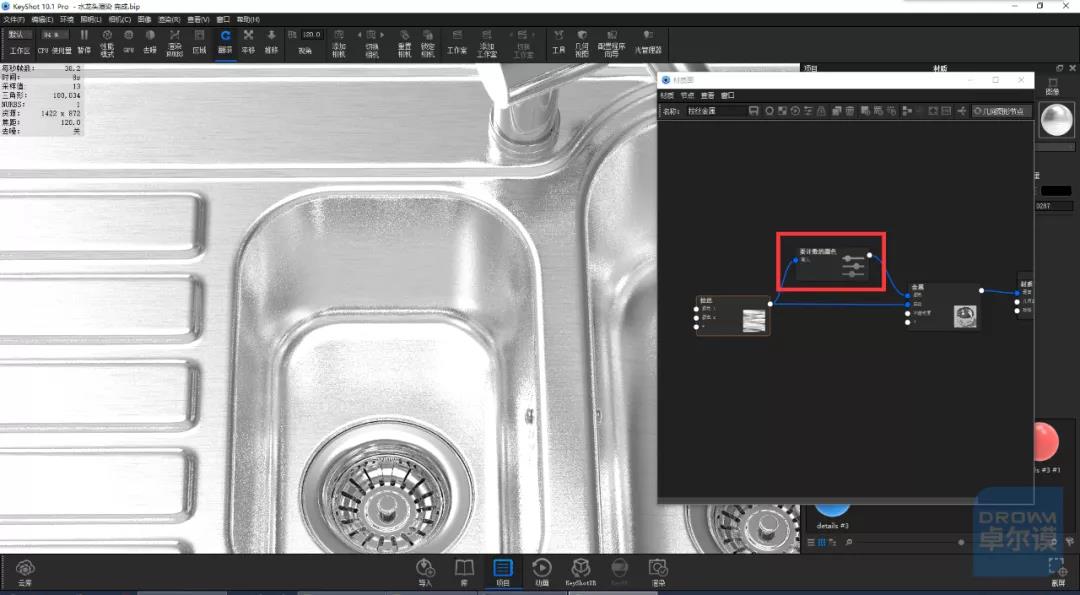Screen dimensions: 1080x595
Task: Toggle the project (项目) panel
Action: pyautogui.click(x=503, y=573)
